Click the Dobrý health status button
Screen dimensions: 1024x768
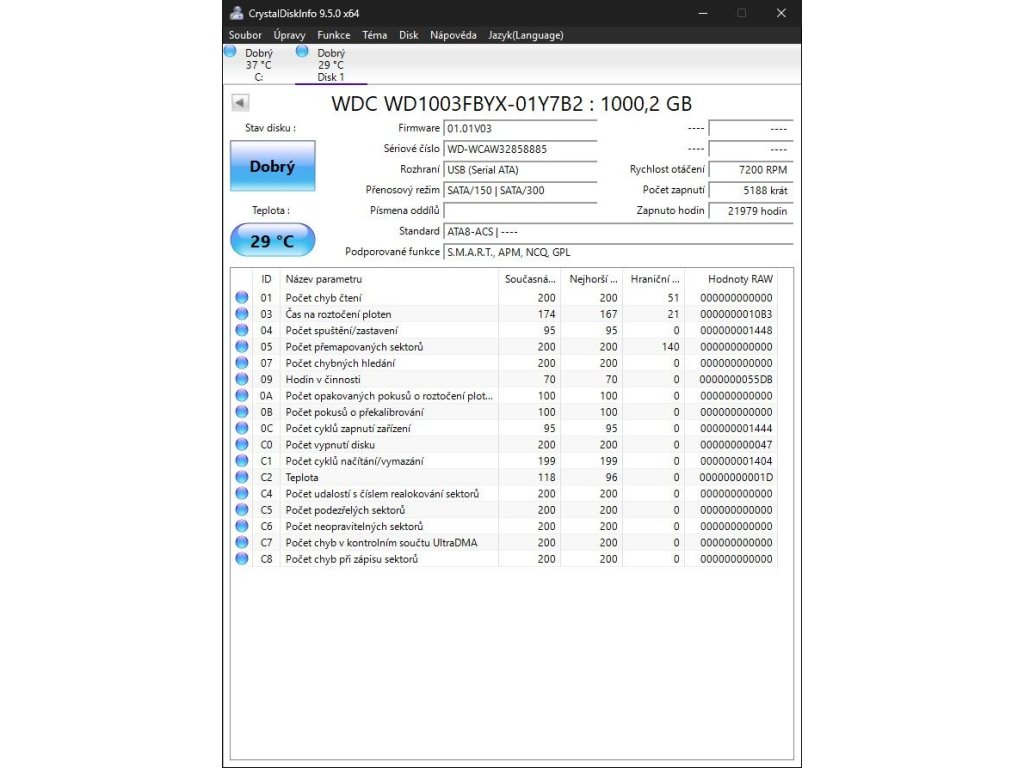tap(272, 166)
